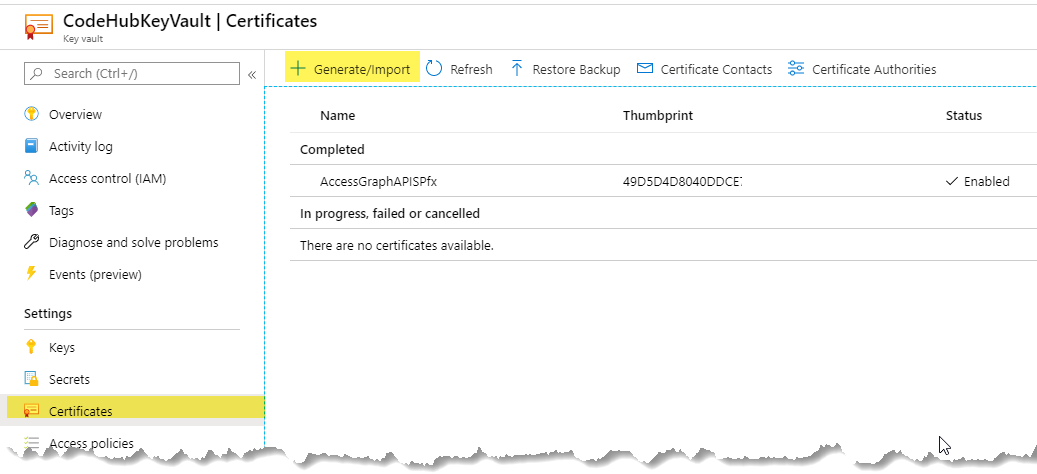Image resolution: width=1037 pixels, height=474 pixels.
Task: Click the Thumbprint column header
Action: (658, 116)
